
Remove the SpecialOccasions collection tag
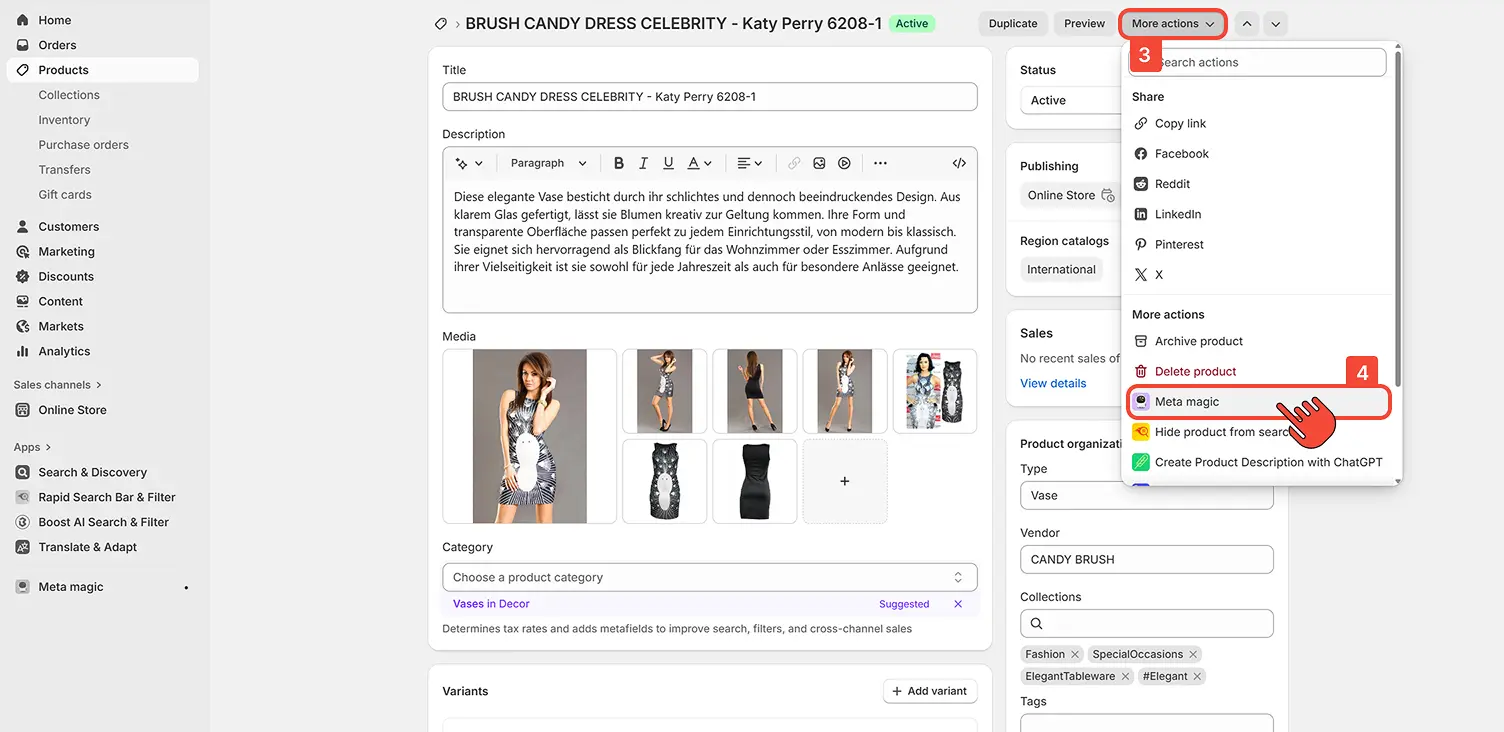(x=1193, y=654)
